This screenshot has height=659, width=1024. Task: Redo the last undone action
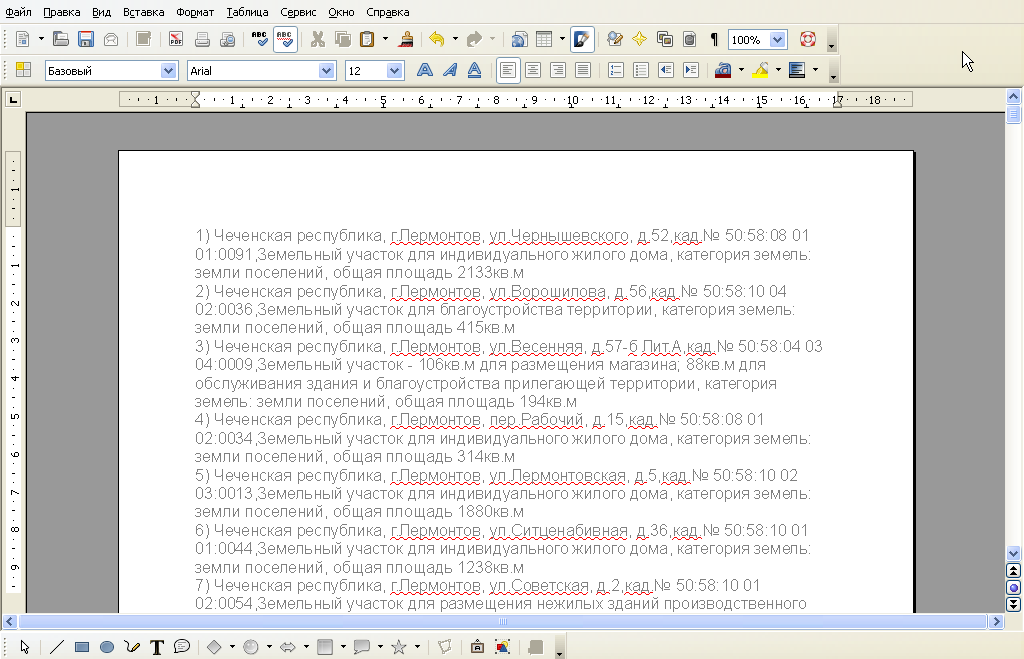(x=474, y=39)
